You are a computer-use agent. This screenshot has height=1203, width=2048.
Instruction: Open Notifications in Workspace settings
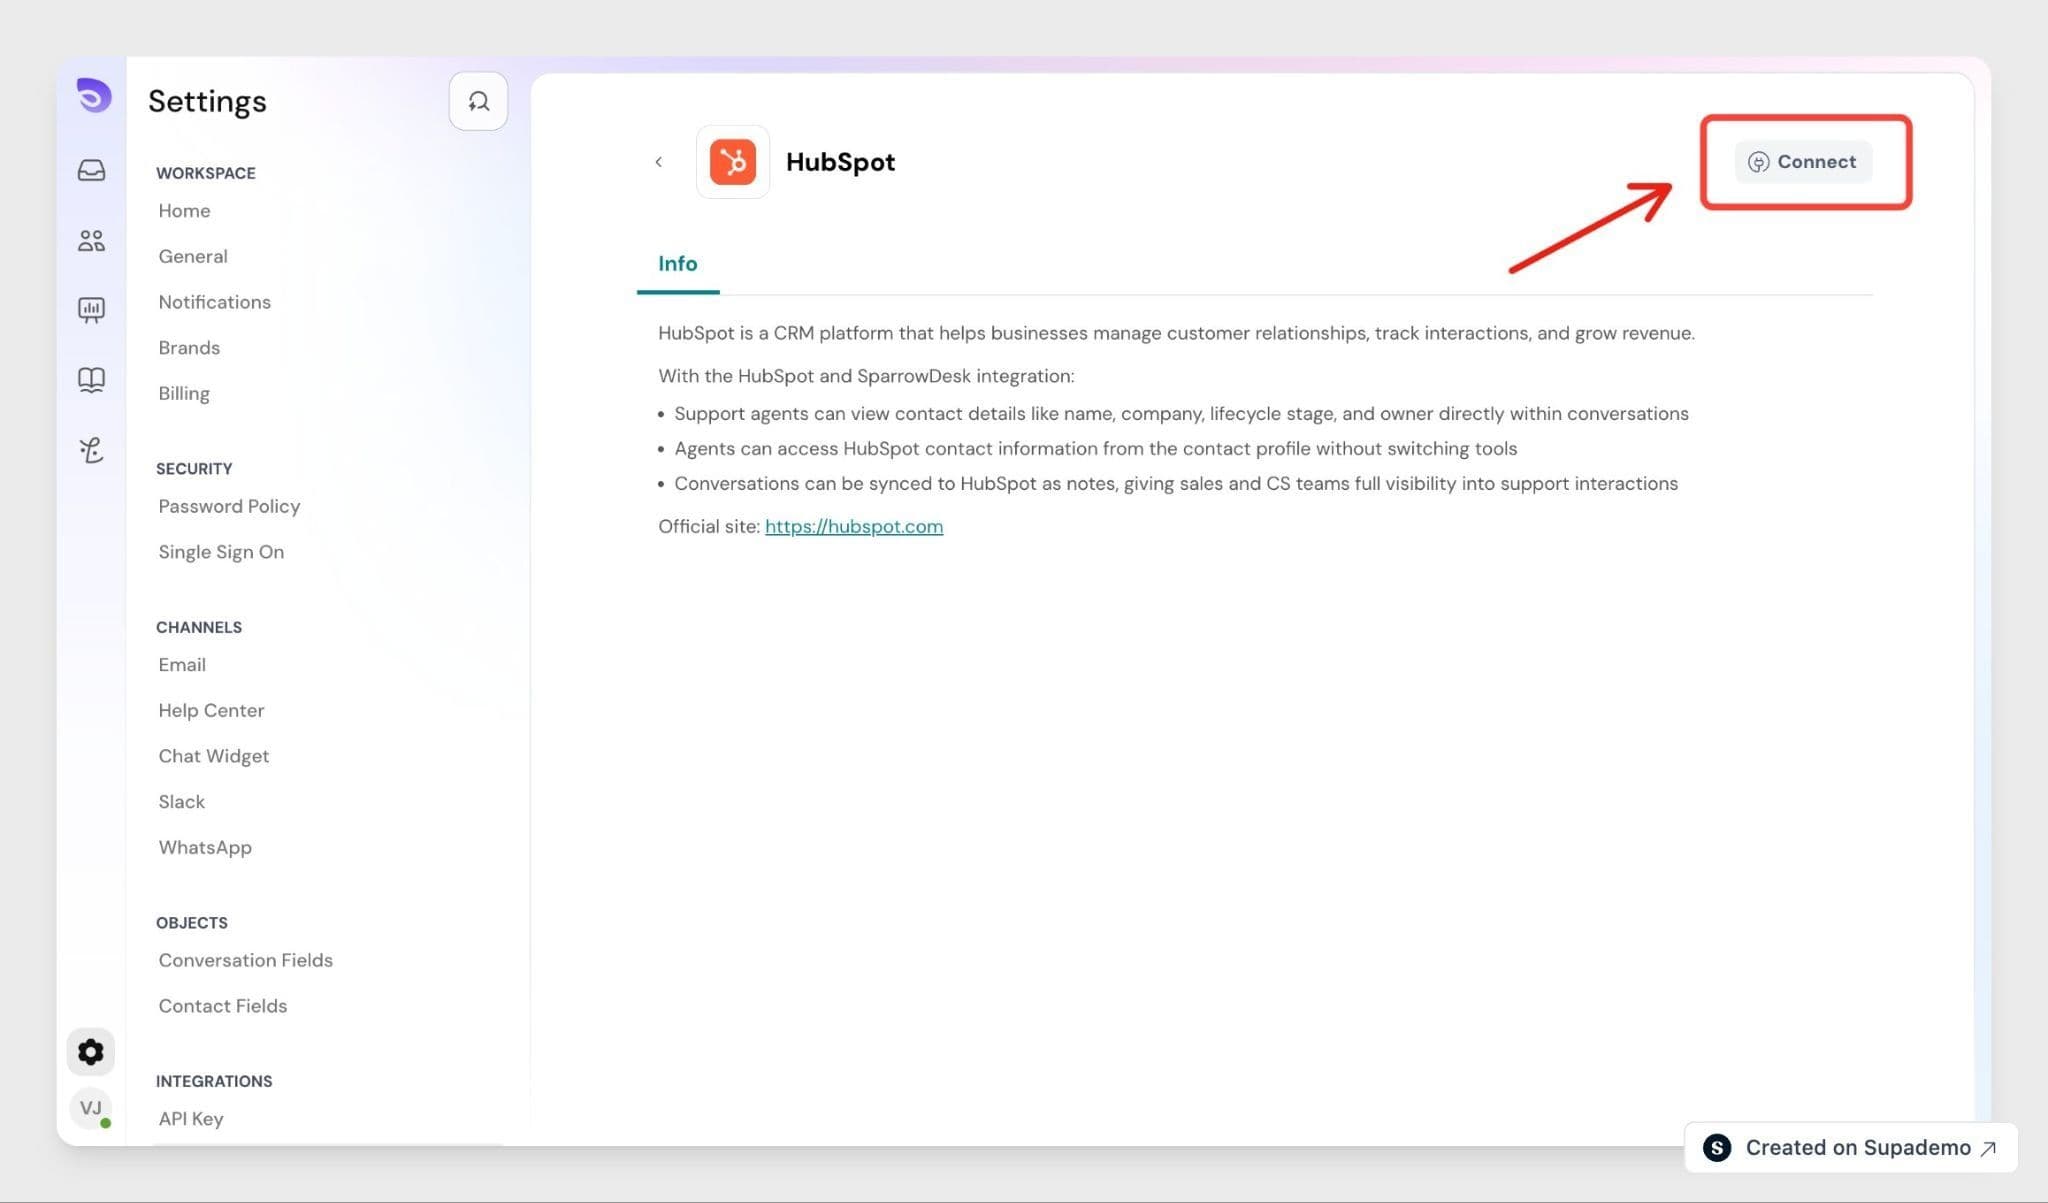click(x=214, y=302)
